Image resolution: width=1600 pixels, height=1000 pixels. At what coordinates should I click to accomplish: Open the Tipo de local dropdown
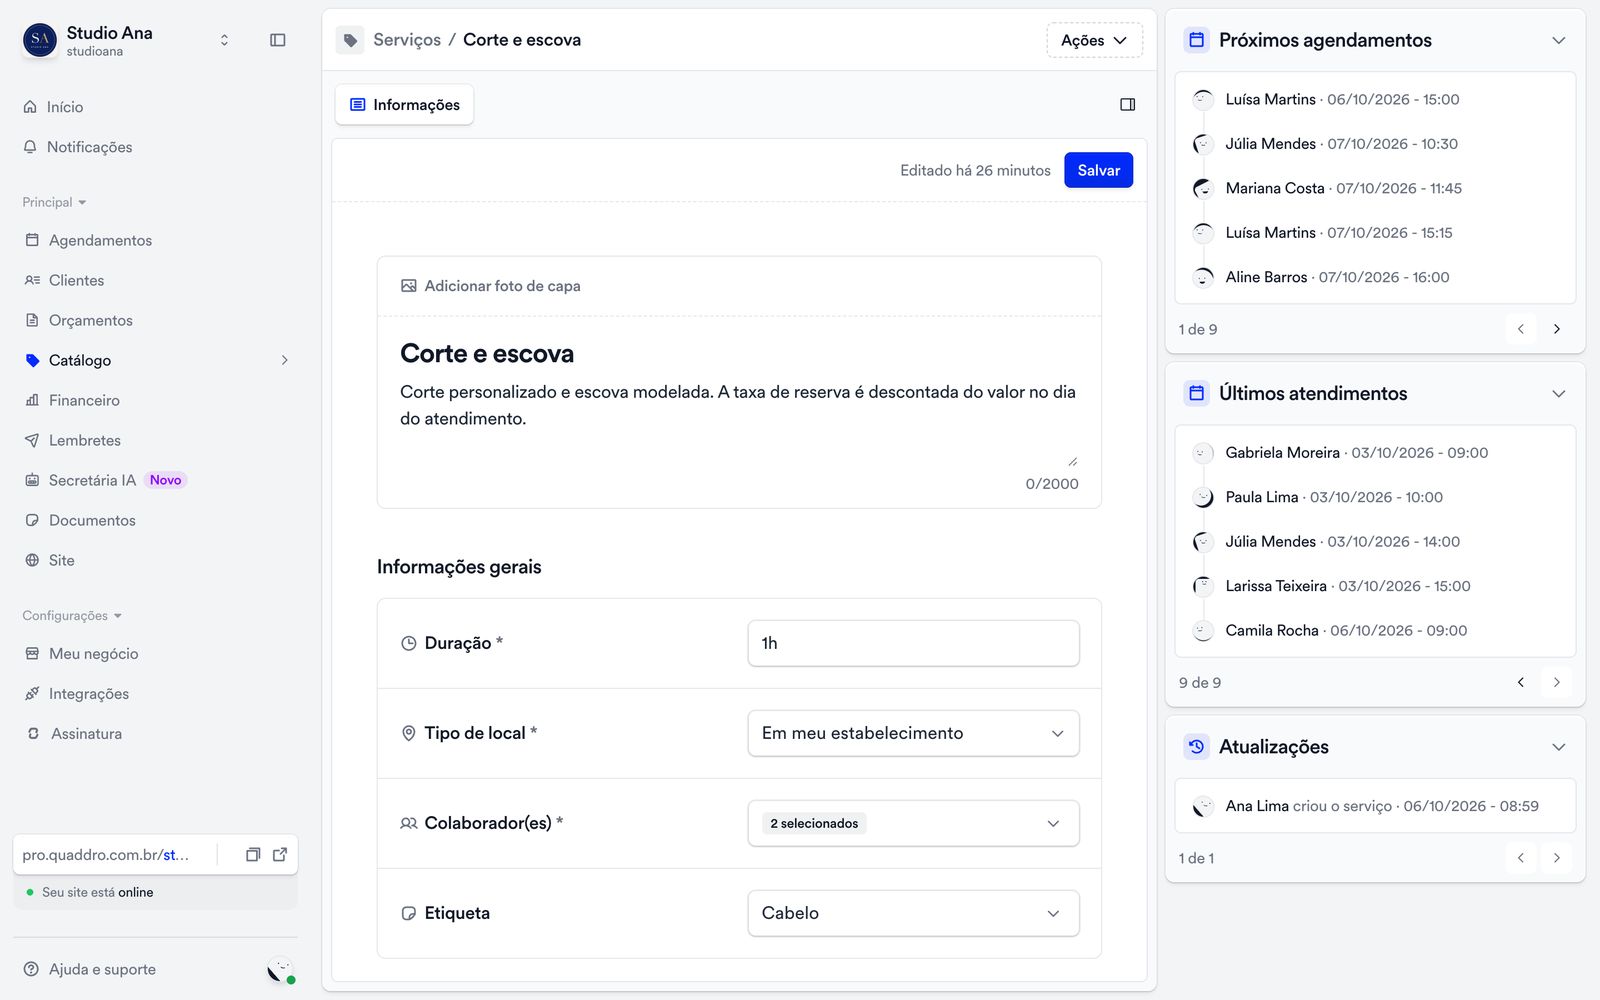coord(913,733)
